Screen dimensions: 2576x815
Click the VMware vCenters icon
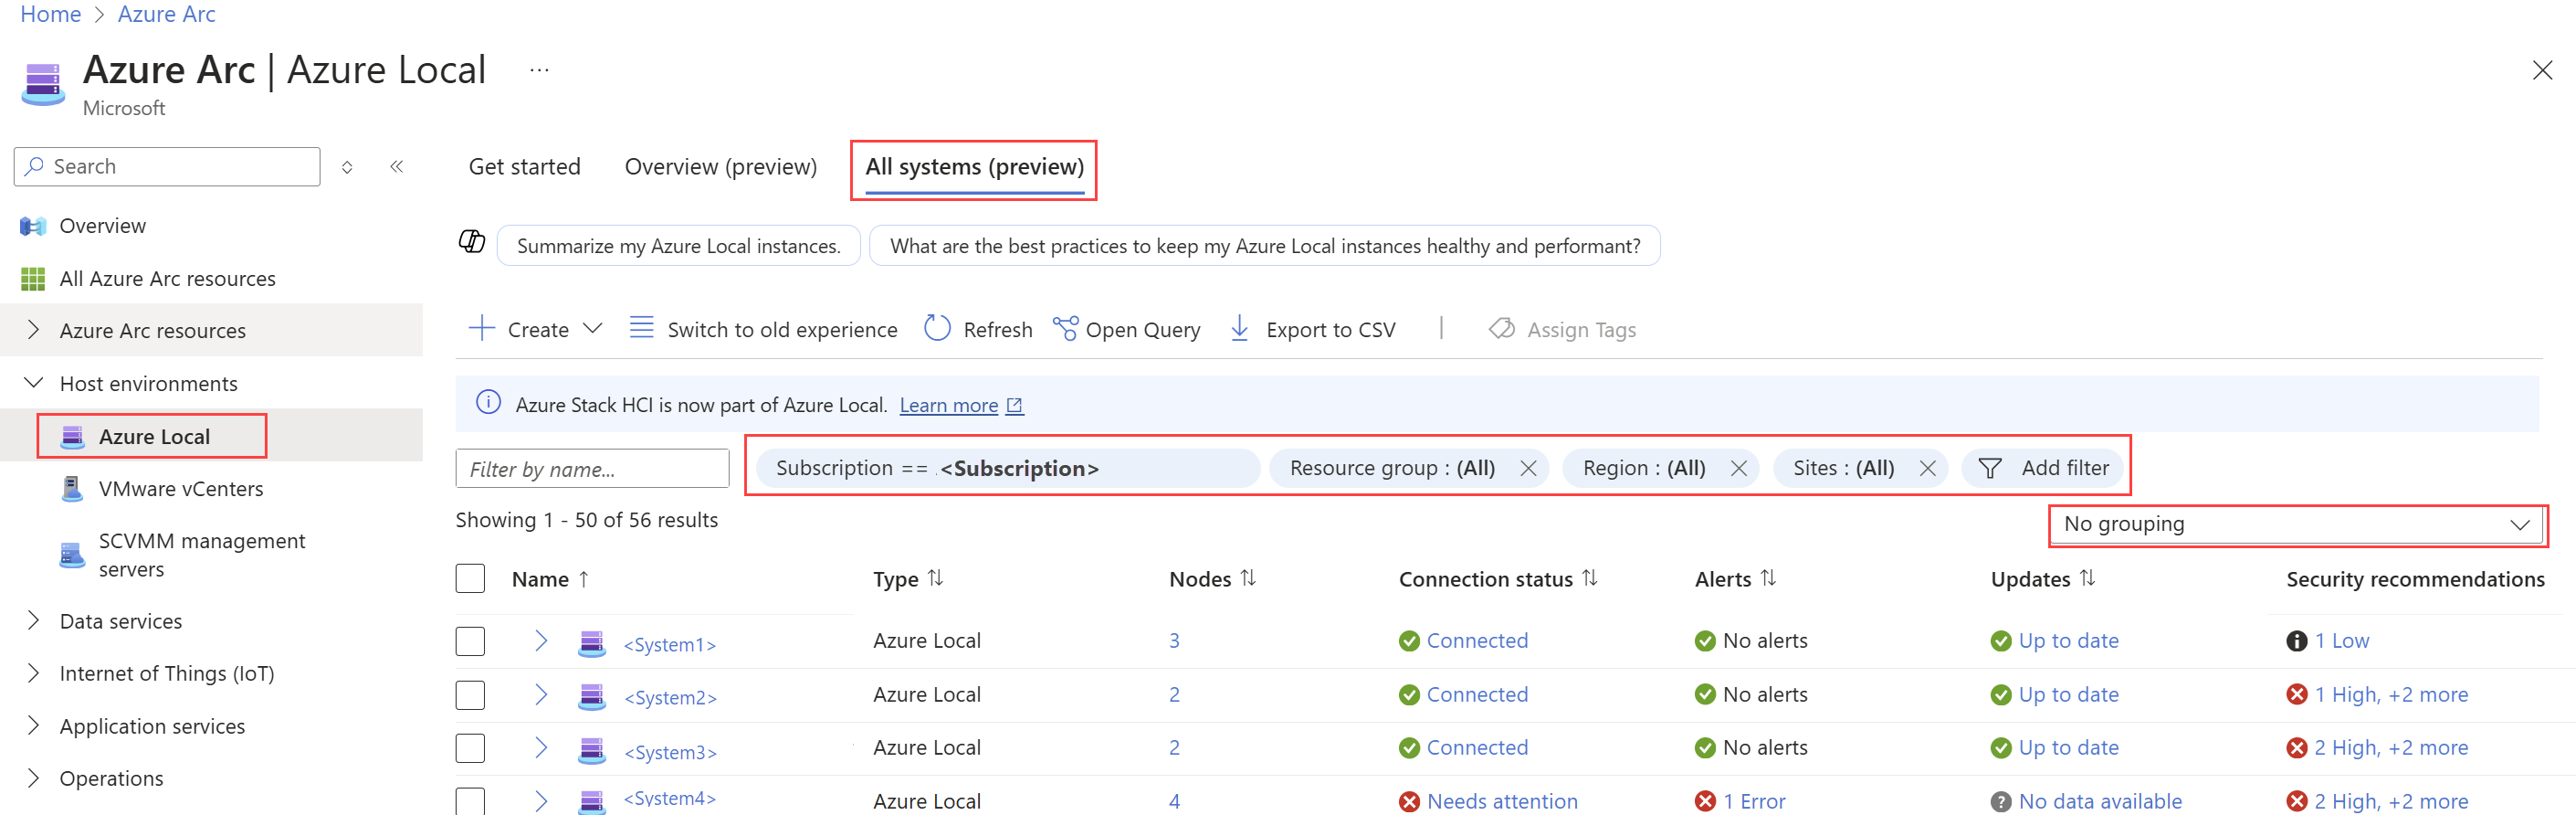click(72, 489)
